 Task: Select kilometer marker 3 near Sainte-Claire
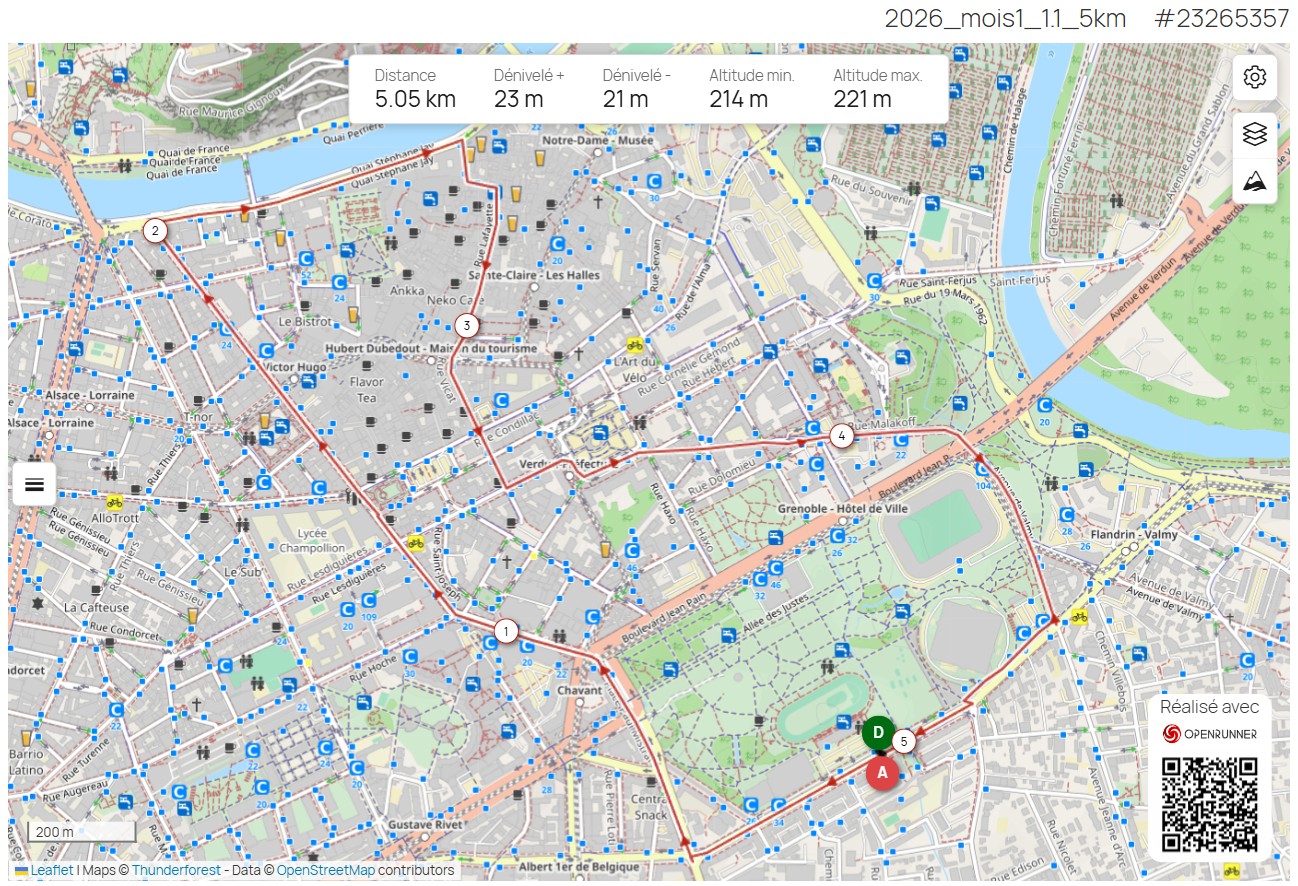coord(466,324)
